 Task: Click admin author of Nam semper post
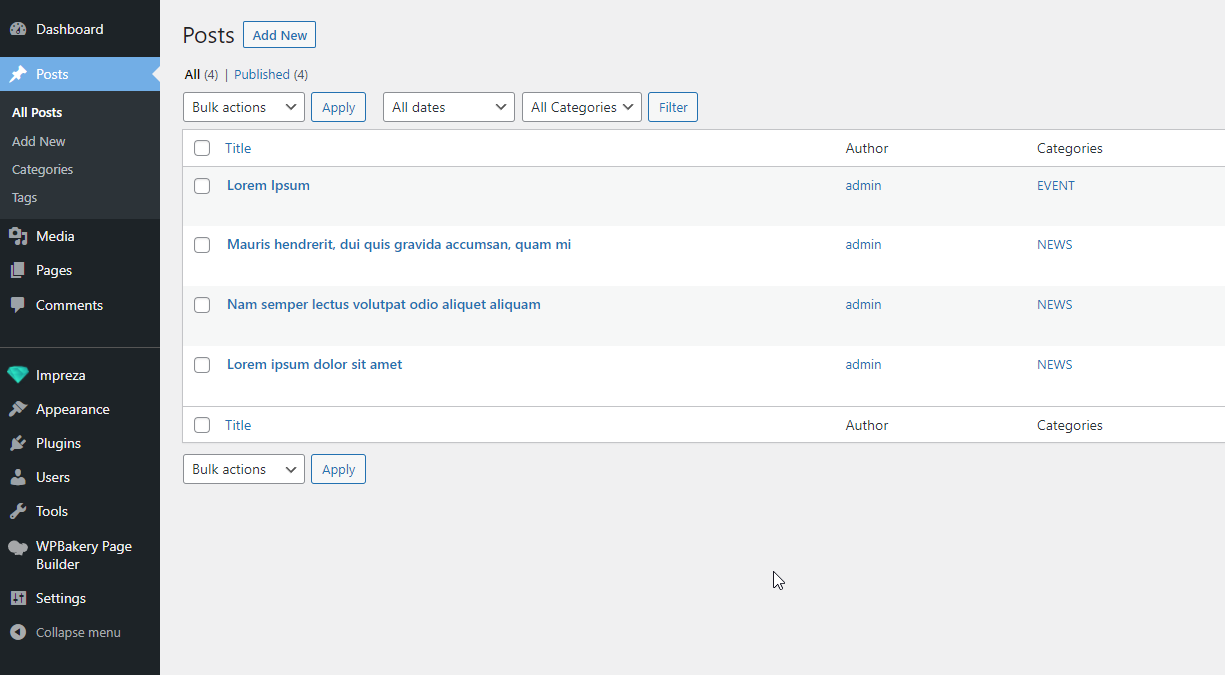point(863,305)
